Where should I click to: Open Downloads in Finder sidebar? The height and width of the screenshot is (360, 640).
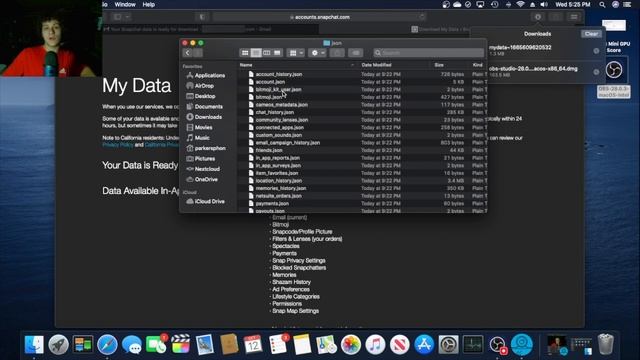204,117
